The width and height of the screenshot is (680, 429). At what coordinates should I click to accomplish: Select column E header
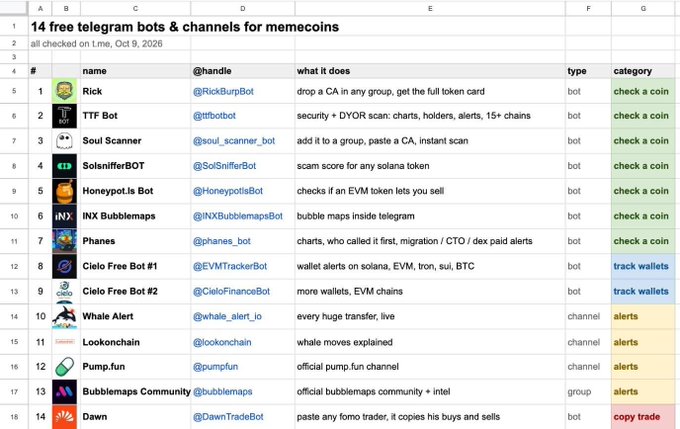(x=430, y=8)
